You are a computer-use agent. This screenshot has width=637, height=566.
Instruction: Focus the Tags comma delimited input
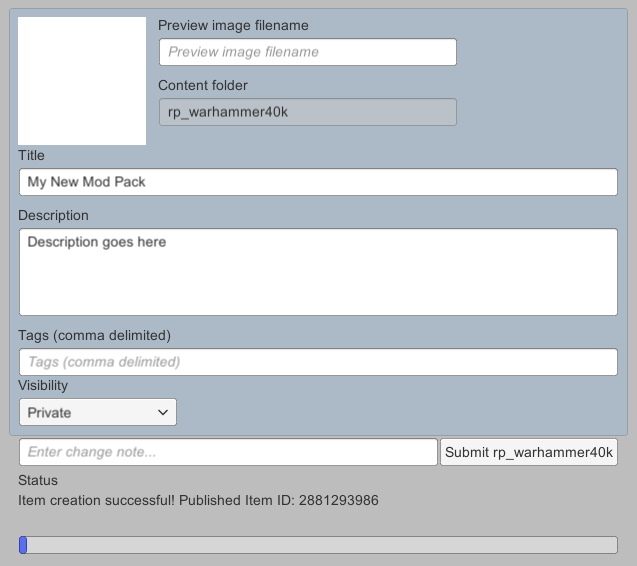pyautogui.click(x=318, y=362)
